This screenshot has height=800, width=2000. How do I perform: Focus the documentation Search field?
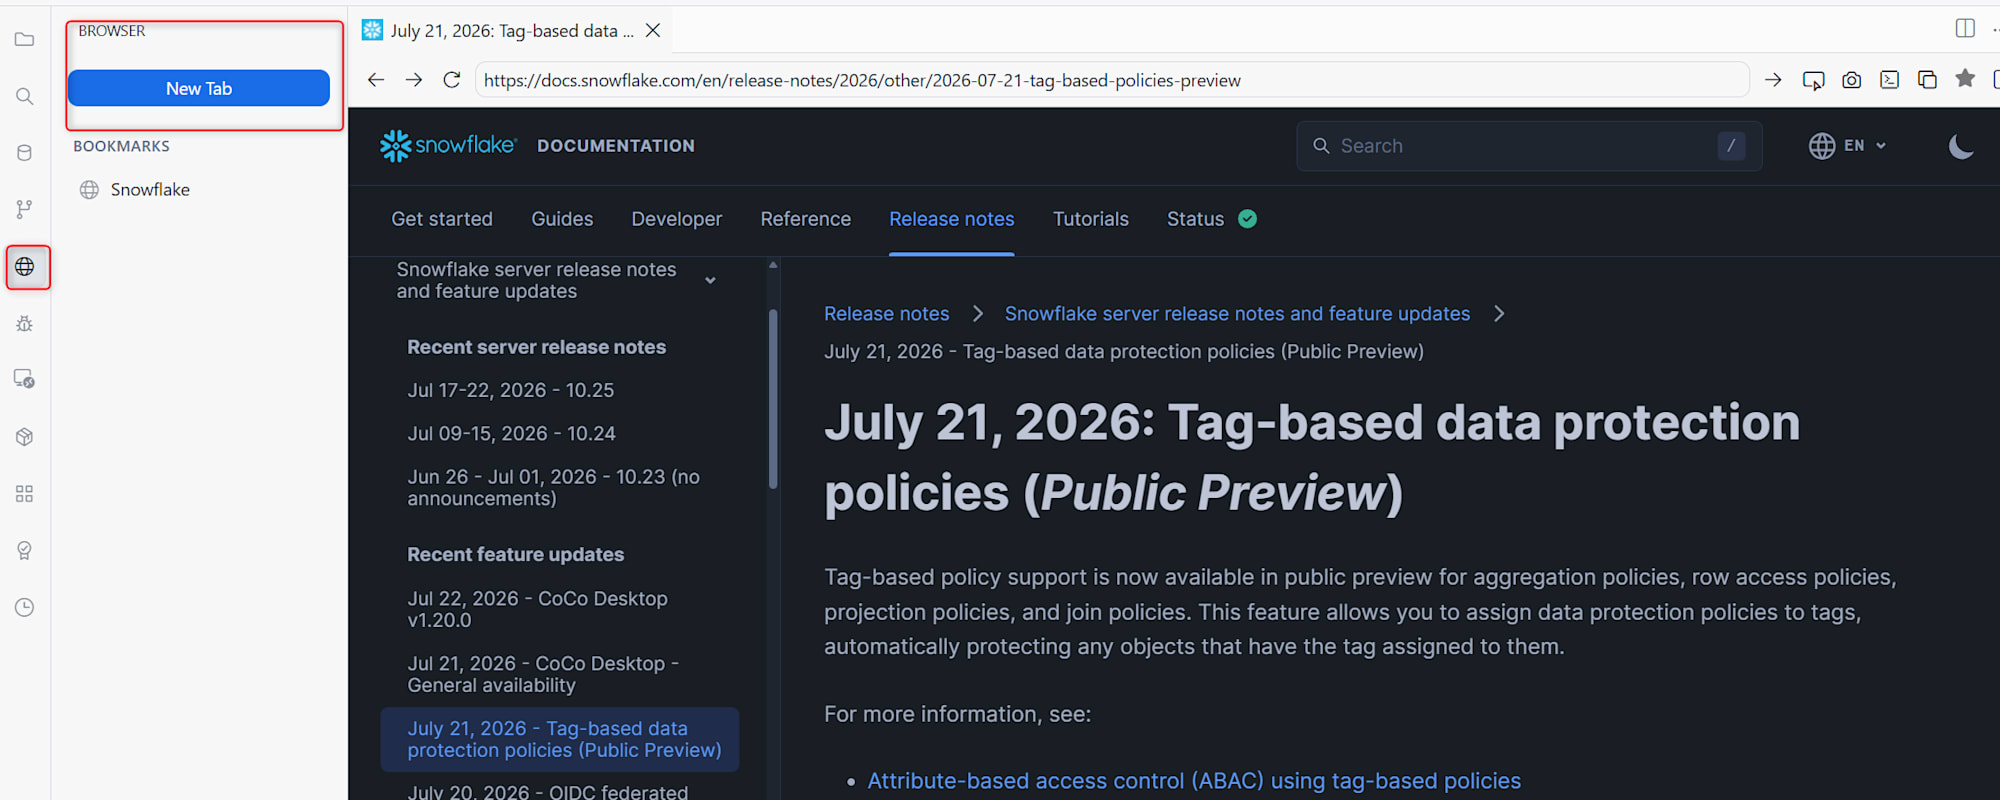tap(1528, 146)
